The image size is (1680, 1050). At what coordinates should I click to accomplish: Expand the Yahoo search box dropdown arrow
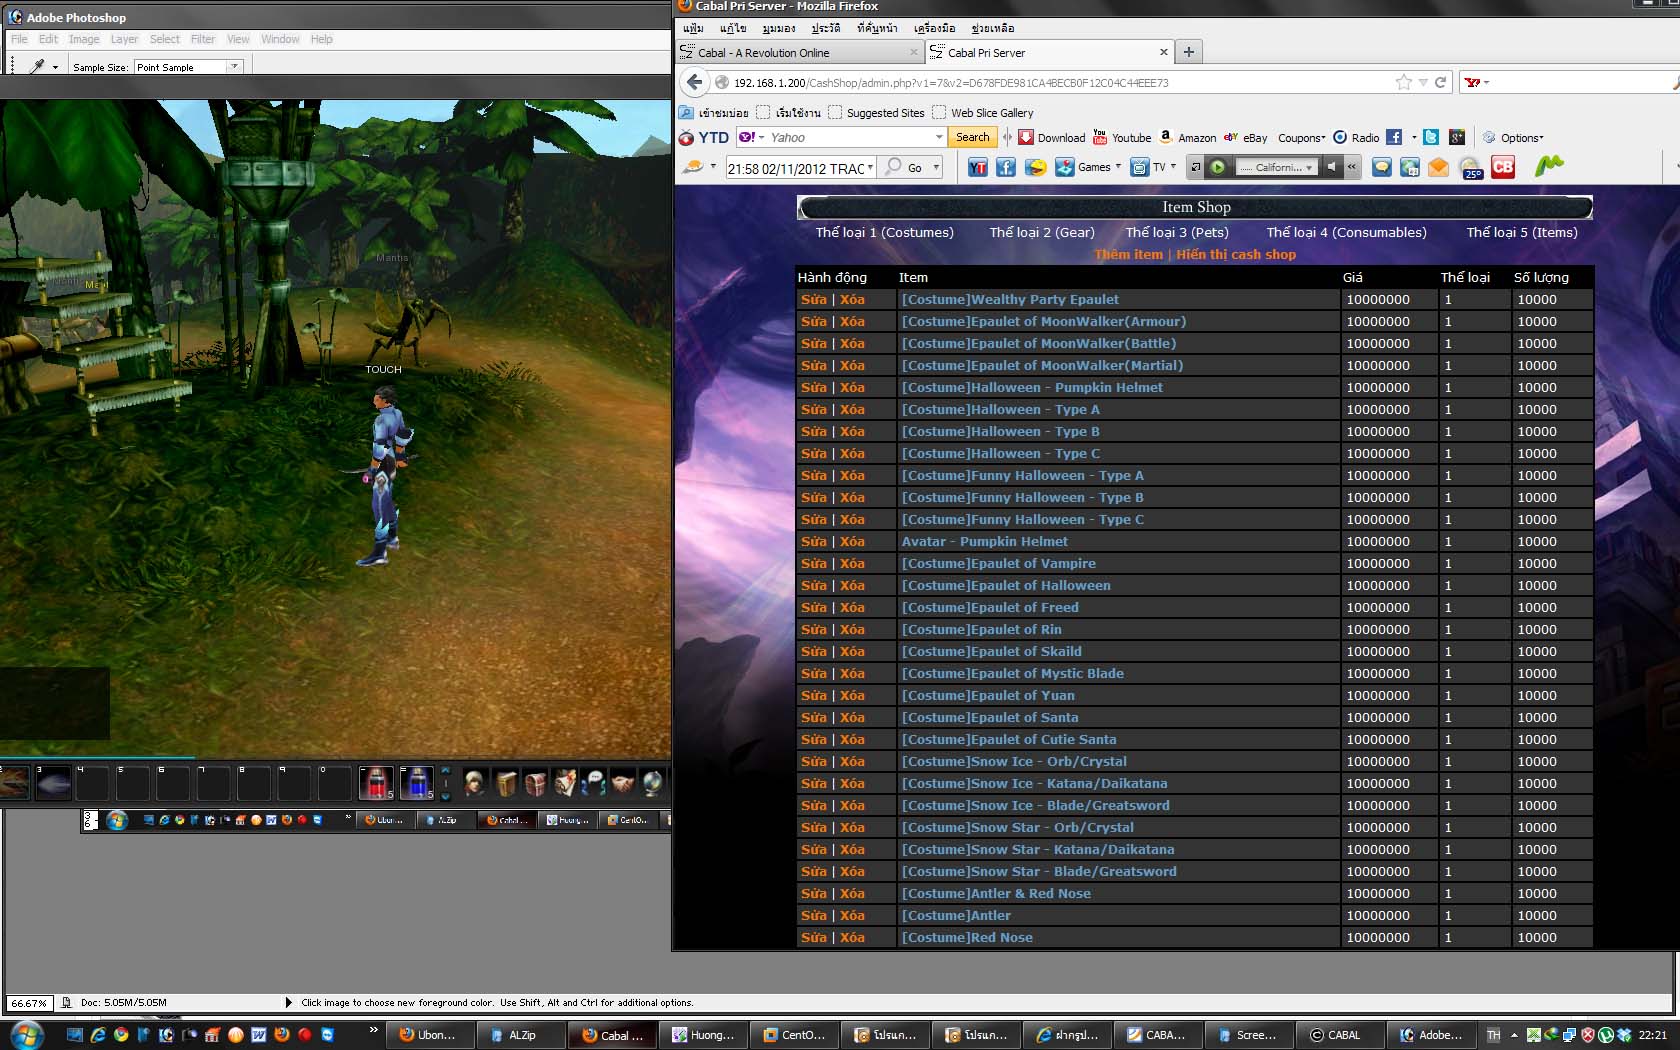[x=938, y=137]
